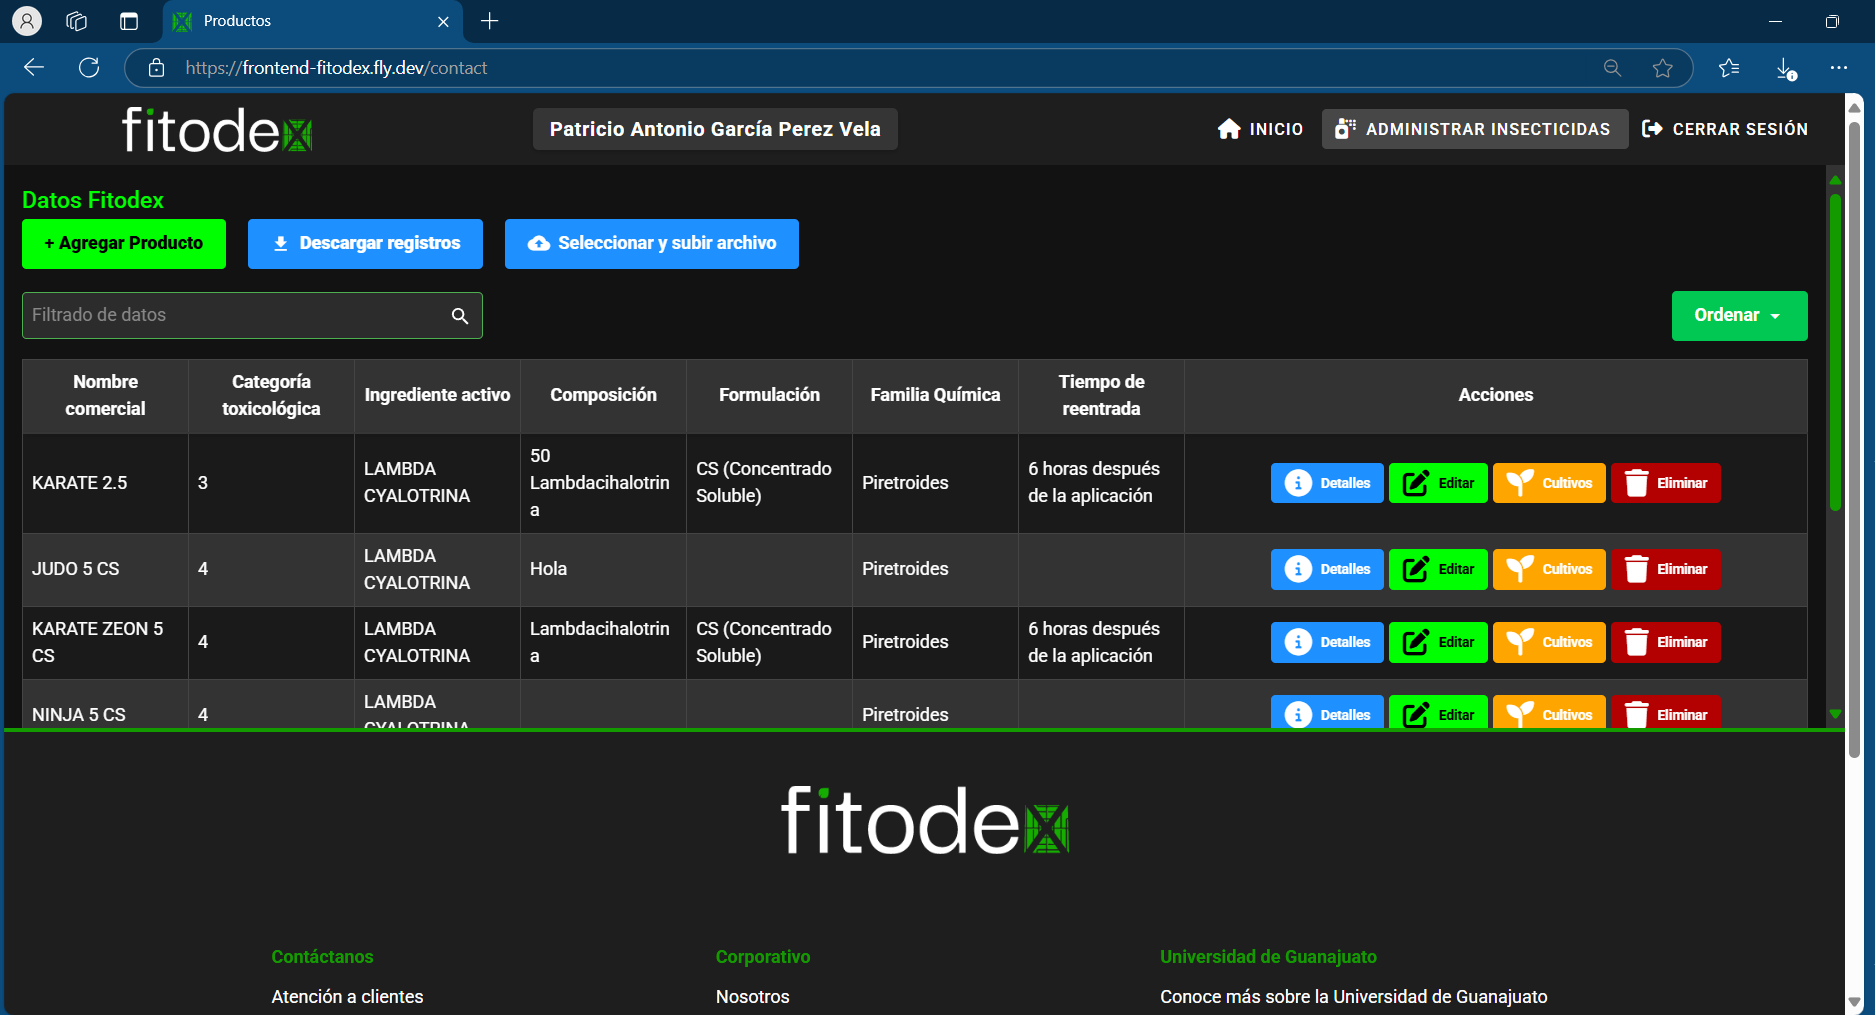Open browser downloads icon
The height and width of the screenshot is (1015, 1875).
tap(1786, 68)
